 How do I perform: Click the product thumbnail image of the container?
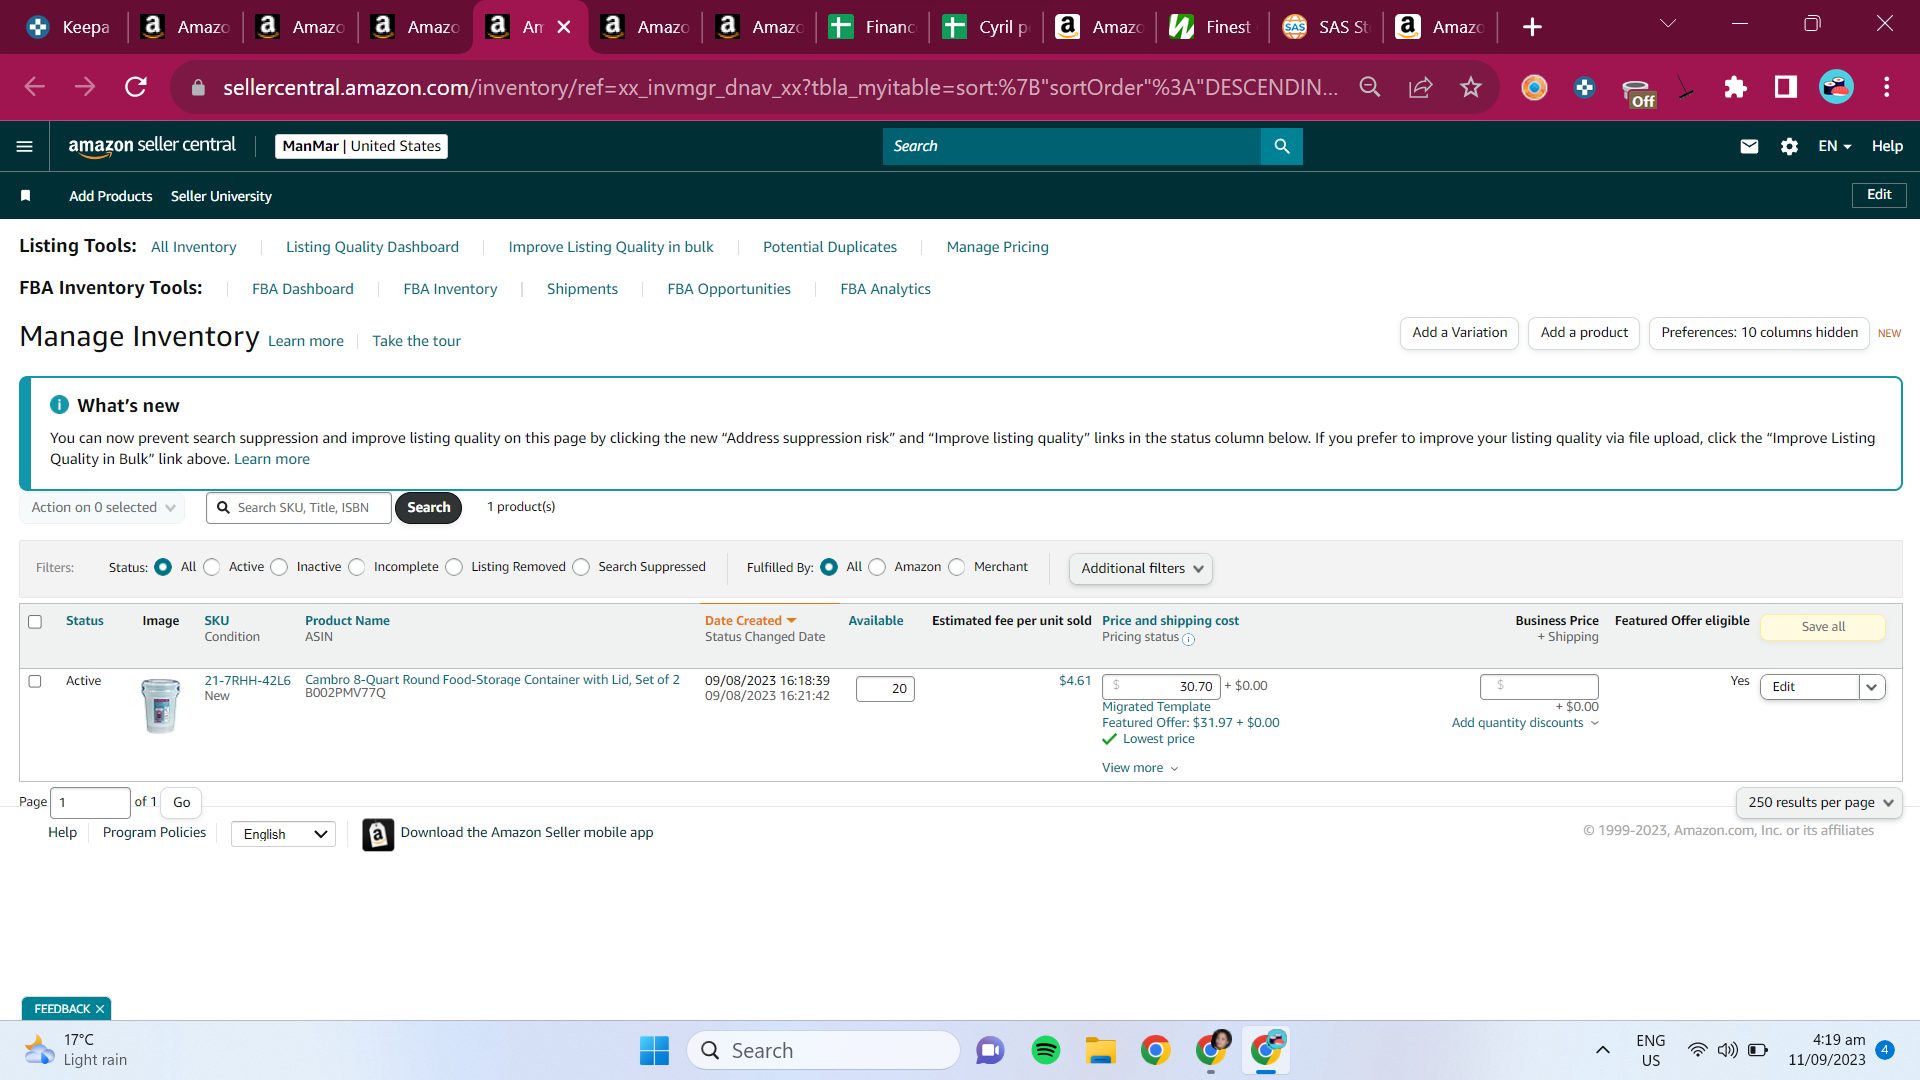click(x=160, y=705)
